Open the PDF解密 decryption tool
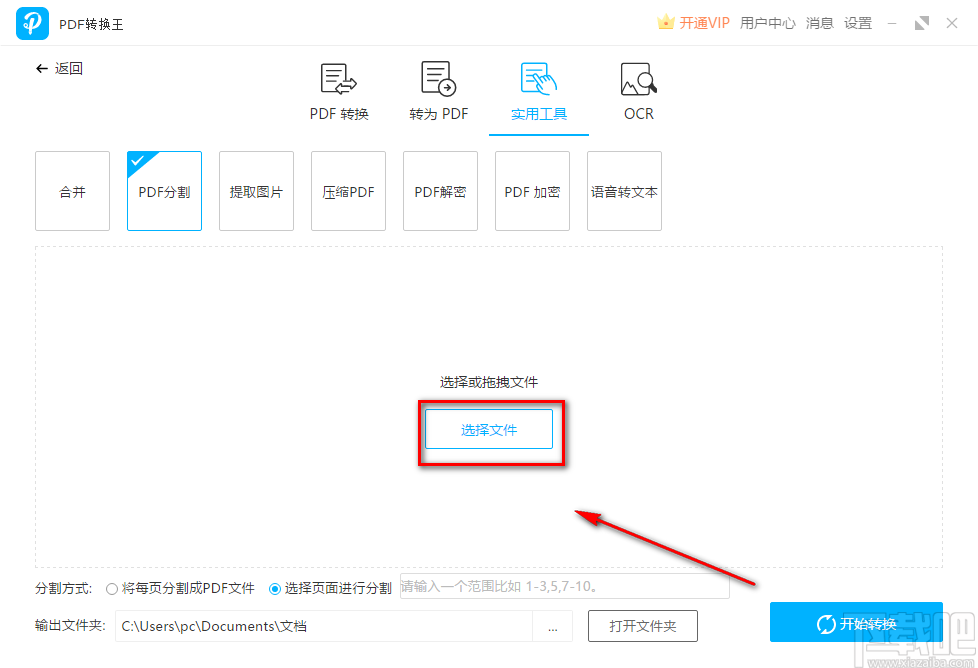Viewport: 978px width, 668px height. click(x=440, y=190)
